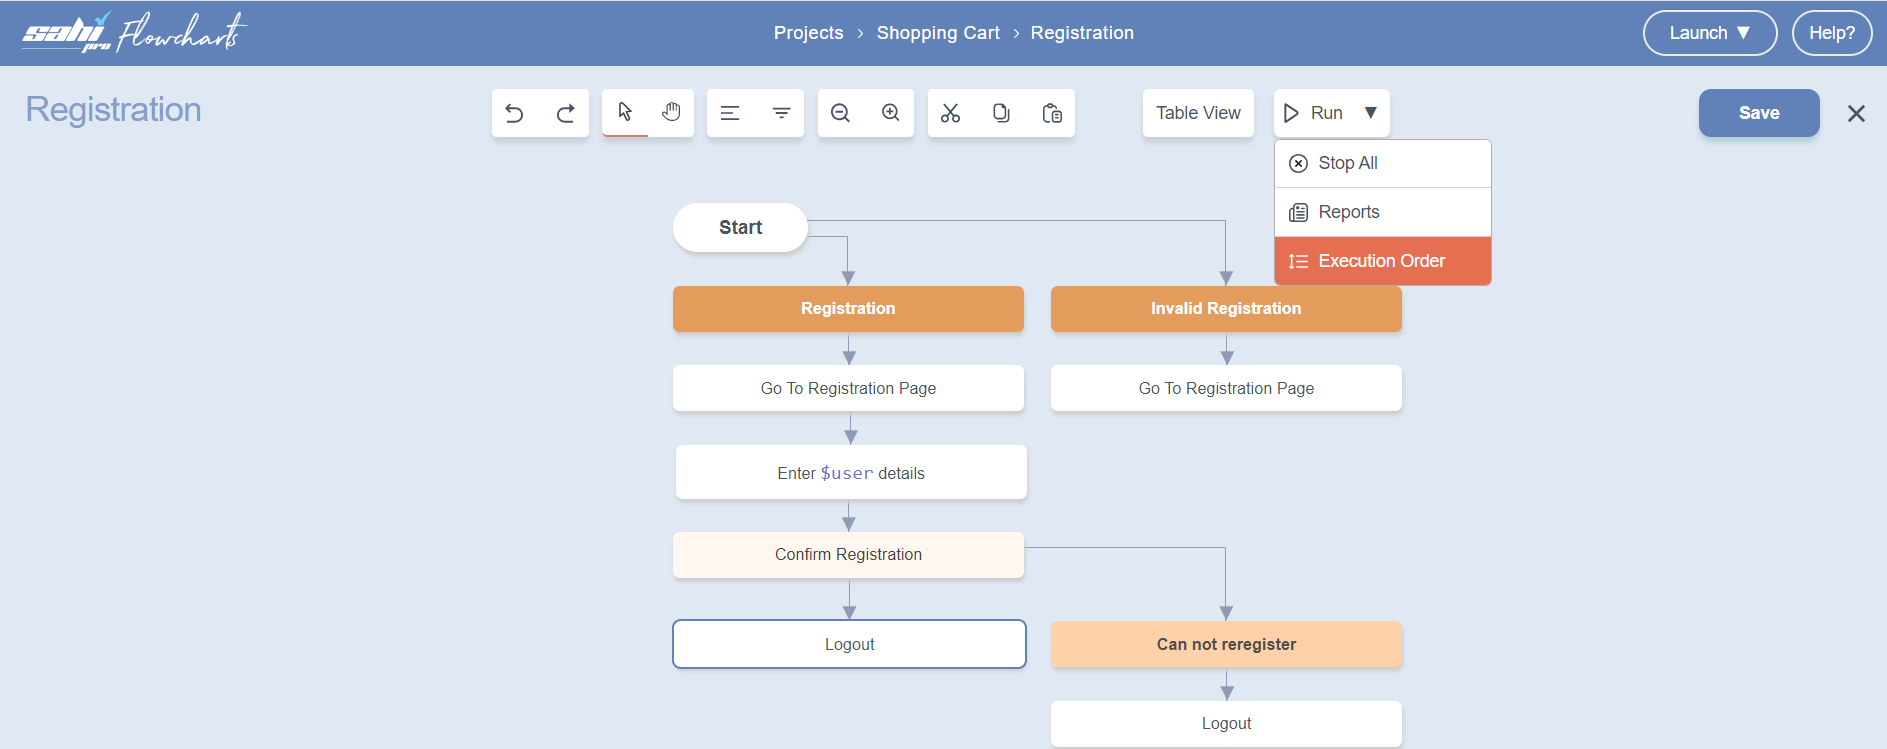Image resolution: width=1887 pixels, height=749 pixels.
Task: Open the Table View
Action: tap(1198, 113)
